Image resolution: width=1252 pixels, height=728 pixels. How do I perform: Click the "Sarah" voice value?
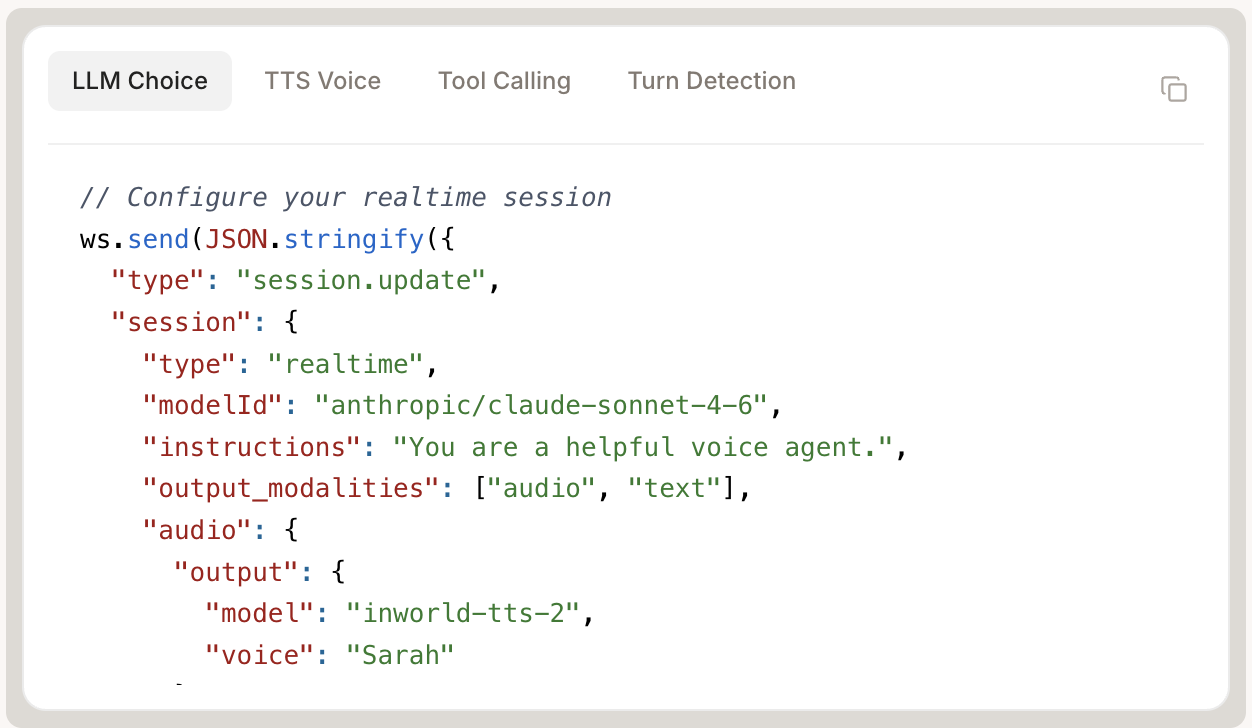point(400,655)
